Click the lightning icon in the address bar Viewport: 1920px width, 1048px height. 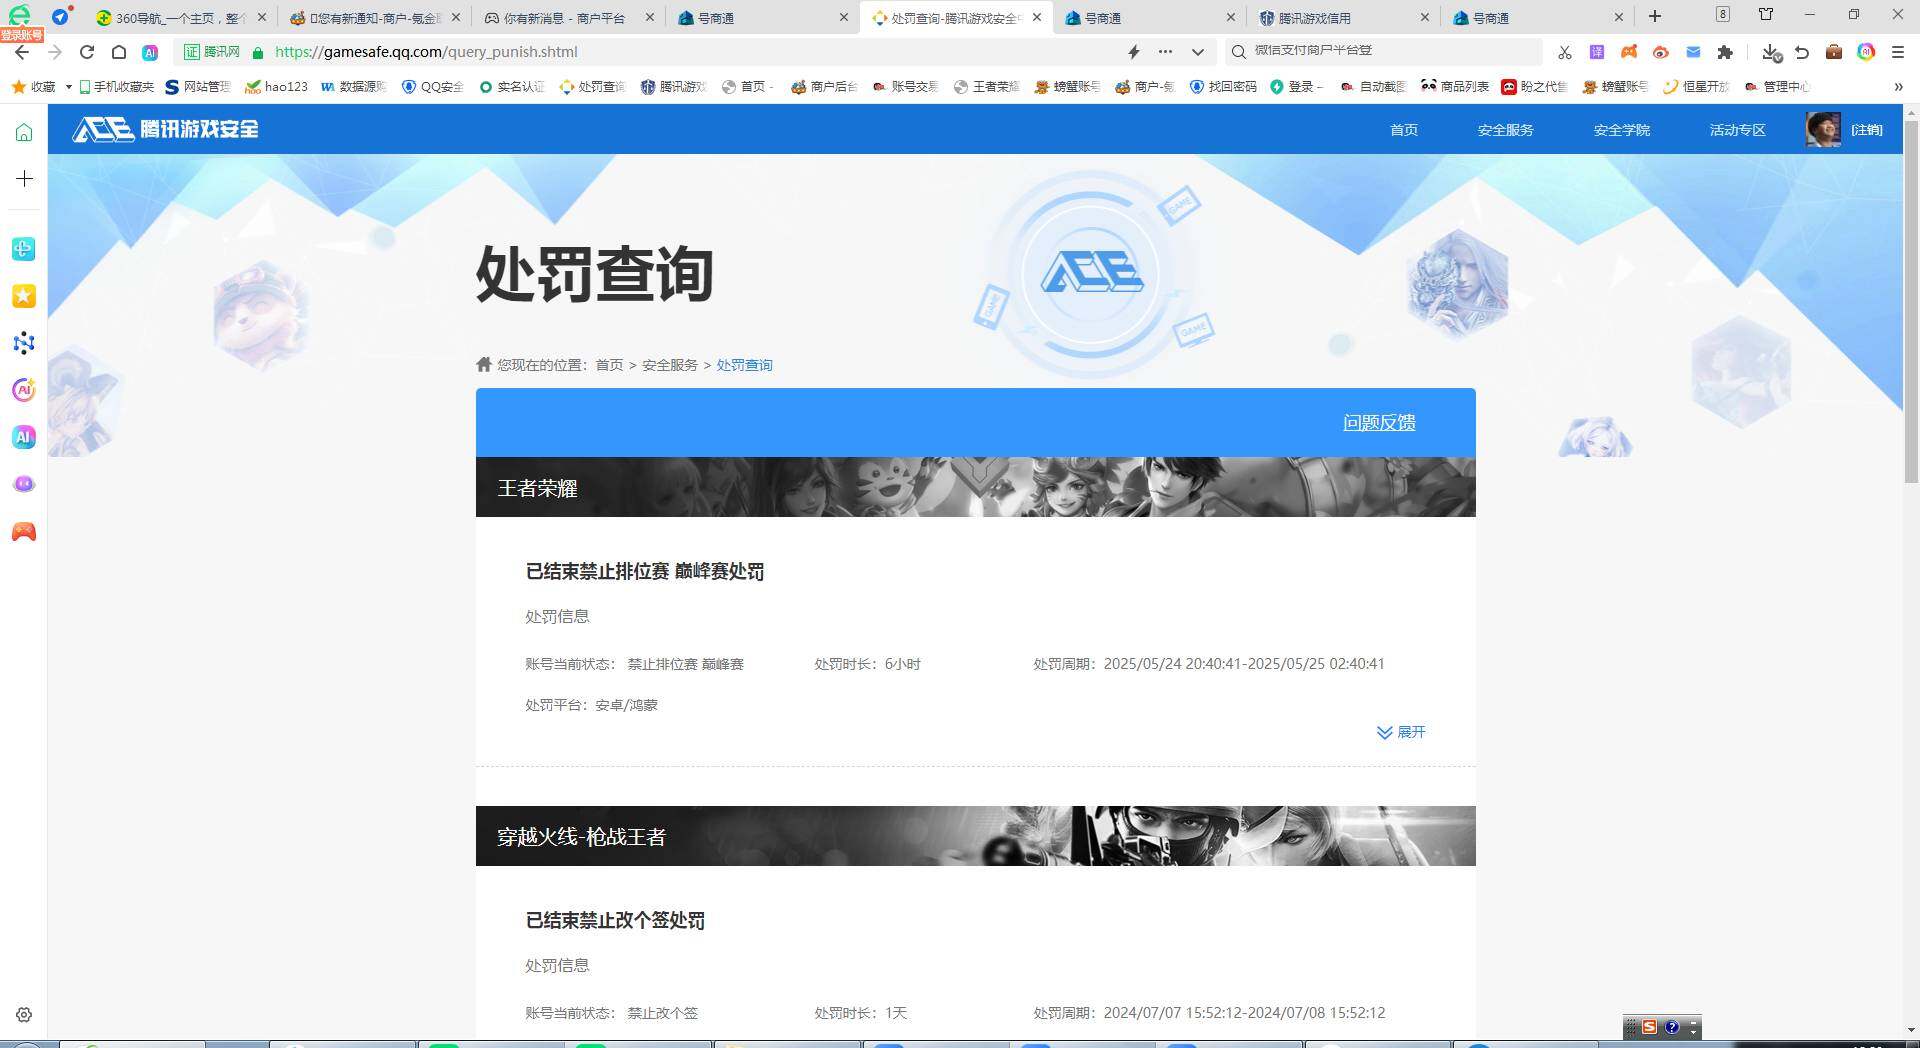click(1134, 51)
